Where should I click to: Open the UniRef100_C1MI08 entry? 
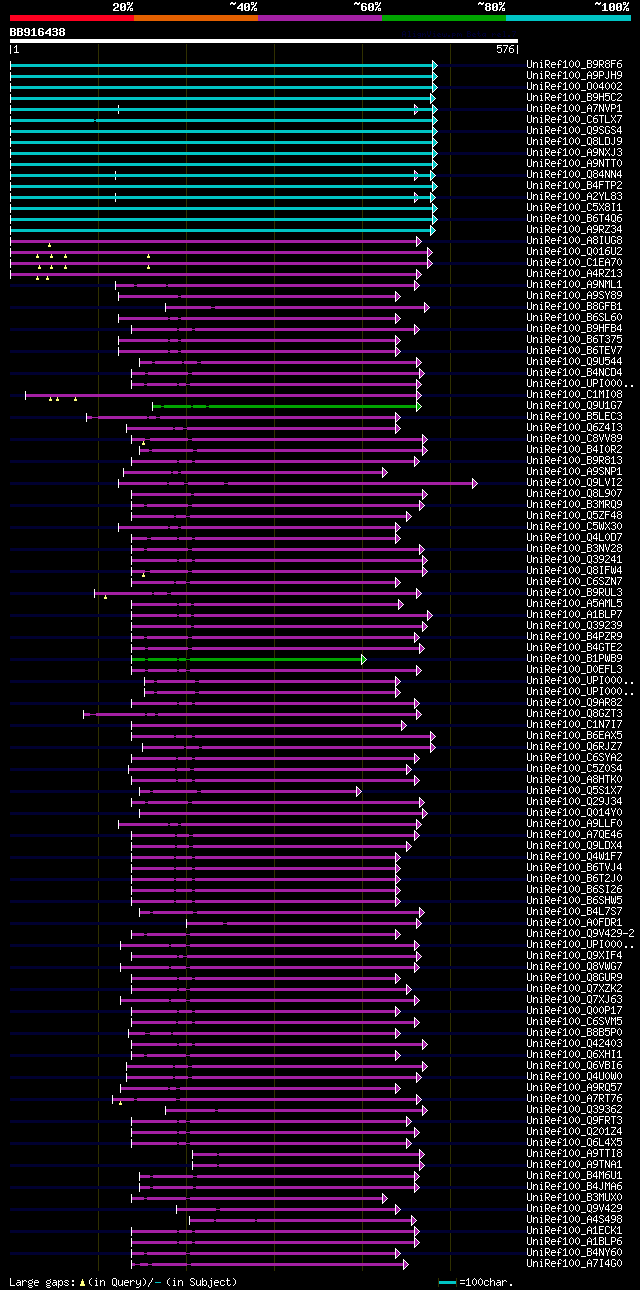click(574, 394)
